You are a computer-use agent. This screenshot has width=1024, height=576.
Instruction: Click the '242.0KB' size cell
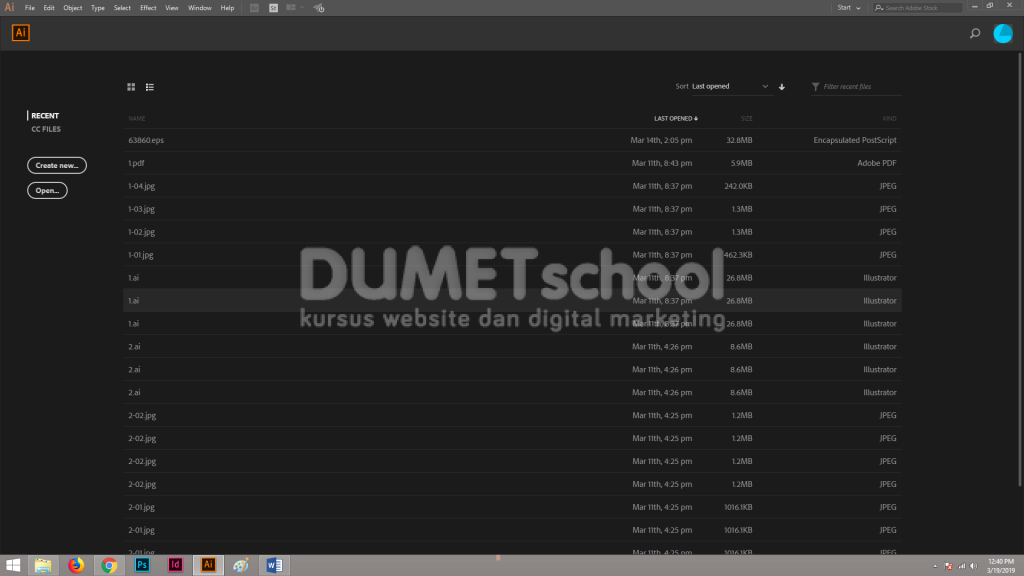click(738, 186)
